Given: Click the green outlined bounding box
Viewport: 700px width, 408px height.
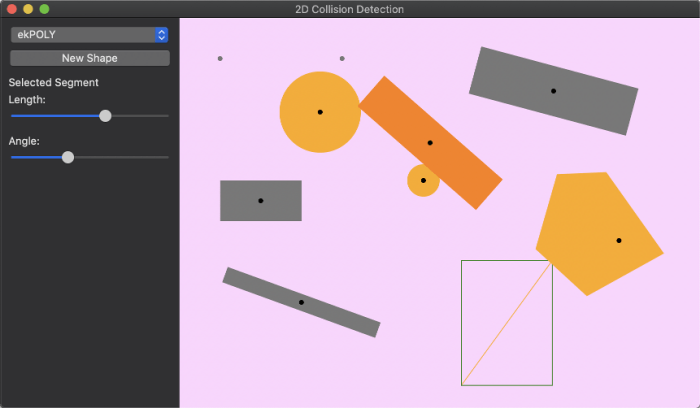Looking at the screenshot, I should (x=462, y=320).
